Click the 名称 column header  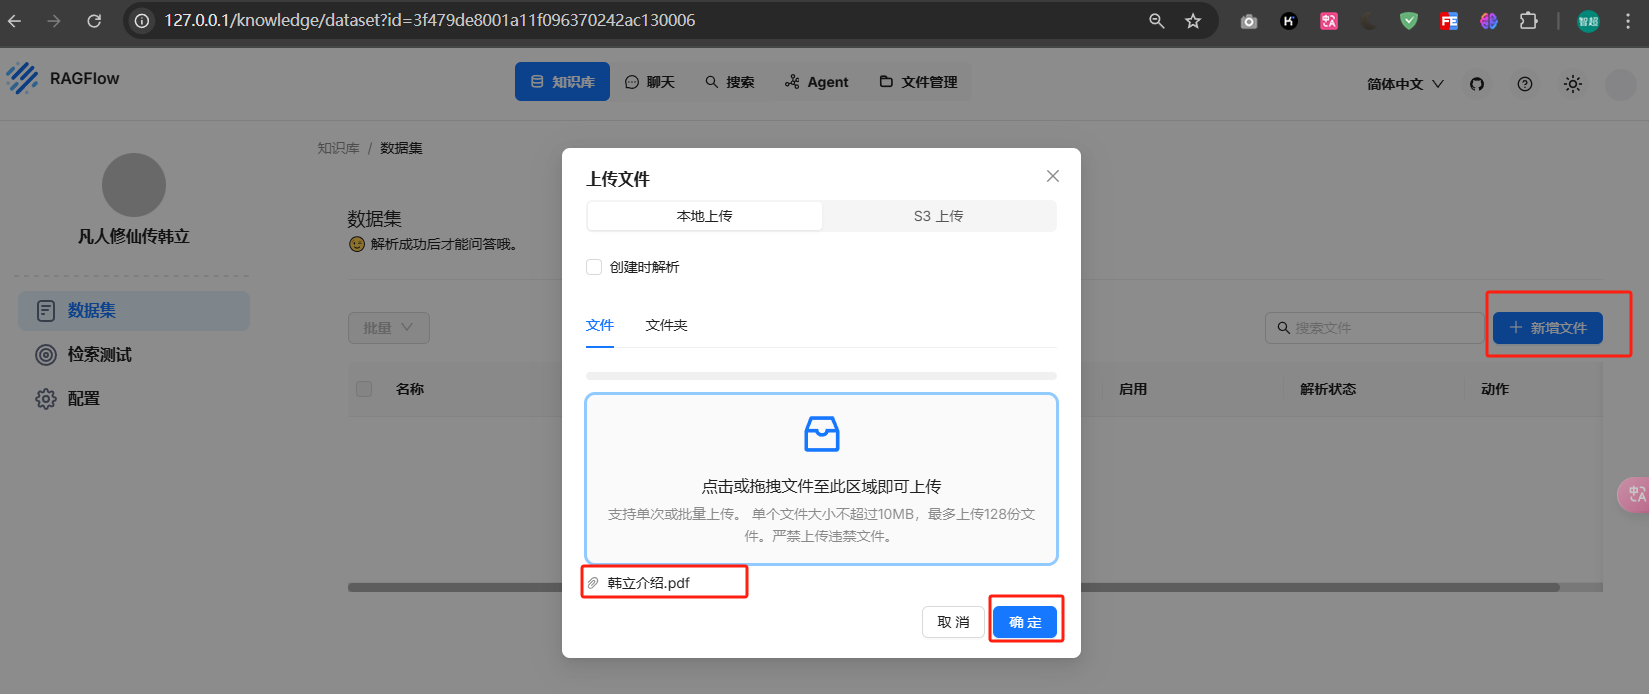(410, 389)
